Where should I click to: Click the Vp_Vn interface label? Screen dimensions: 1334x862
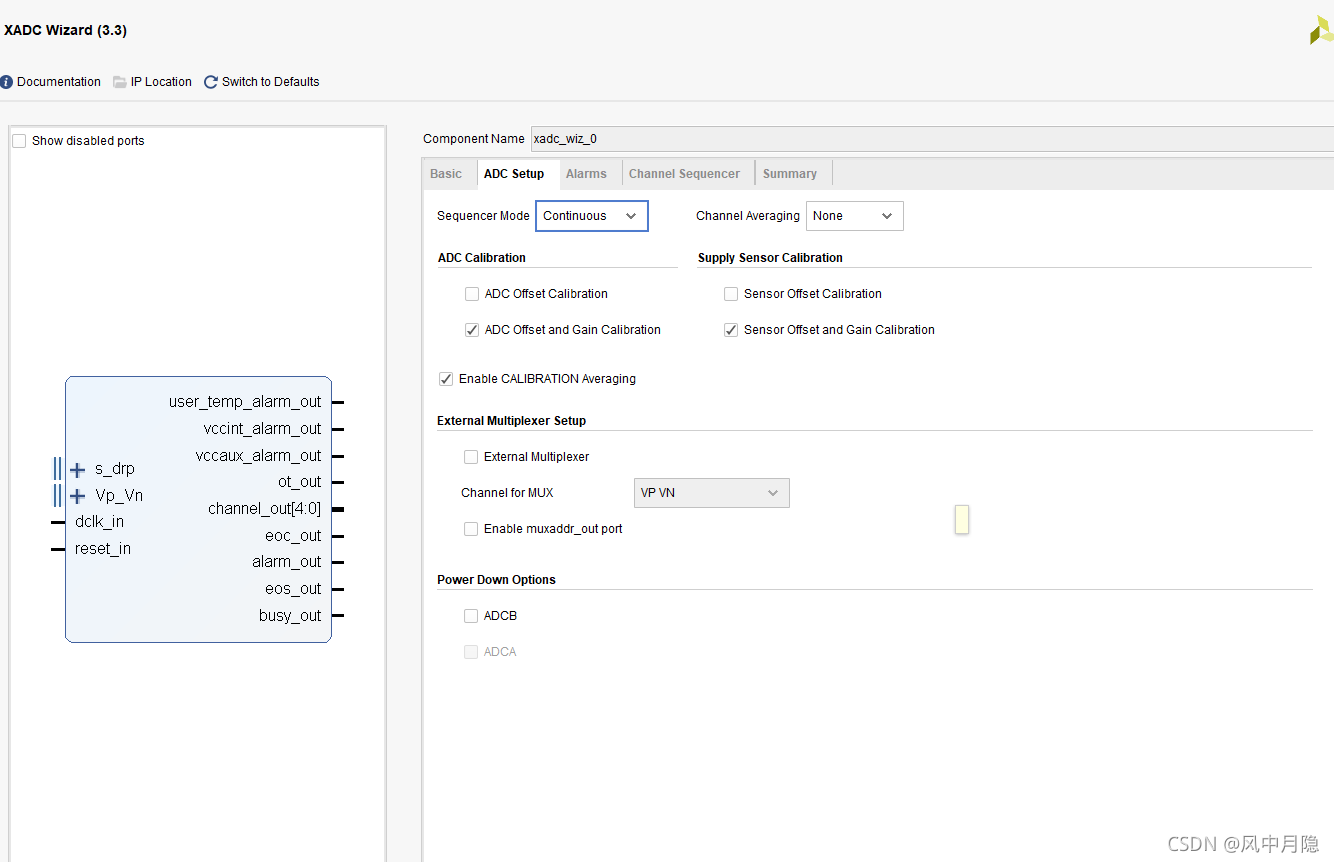point(119,496)
